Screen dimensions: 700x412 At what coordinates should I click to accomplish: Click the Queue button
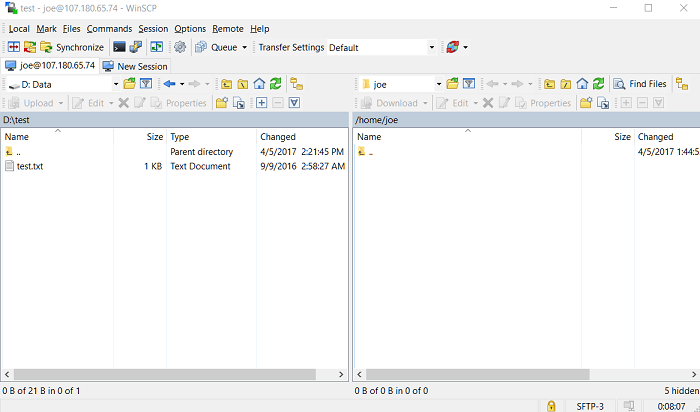[217, 47]
